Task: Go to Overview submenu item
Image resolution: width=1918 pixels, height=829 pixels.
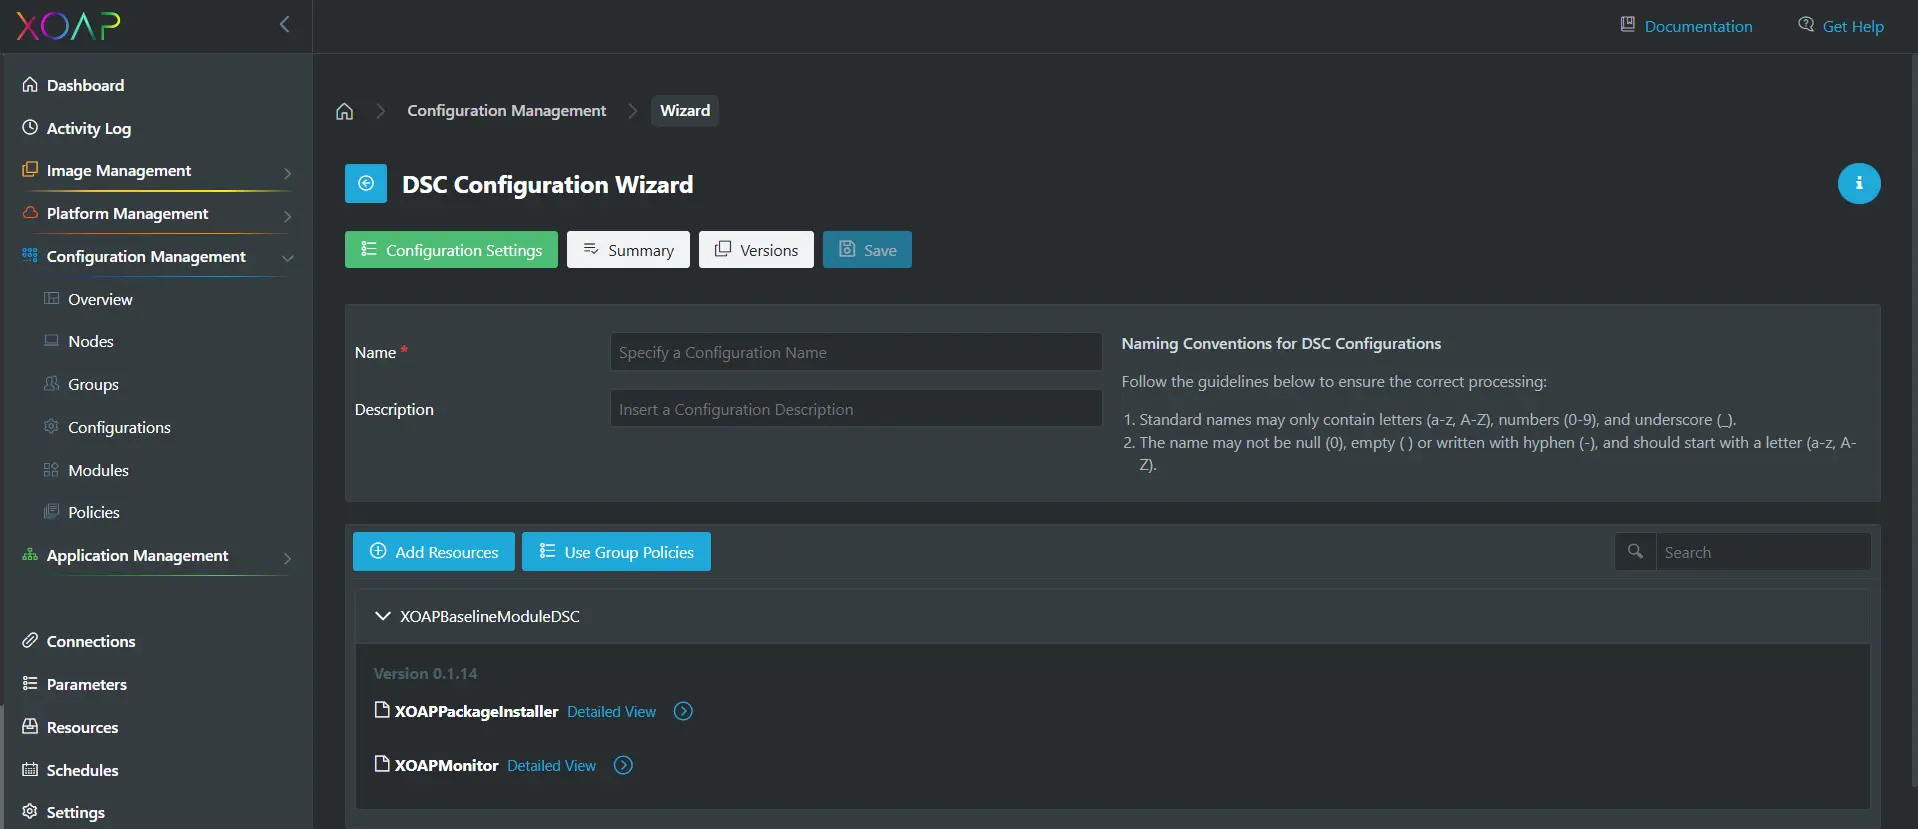Action: tap(100, 299)
